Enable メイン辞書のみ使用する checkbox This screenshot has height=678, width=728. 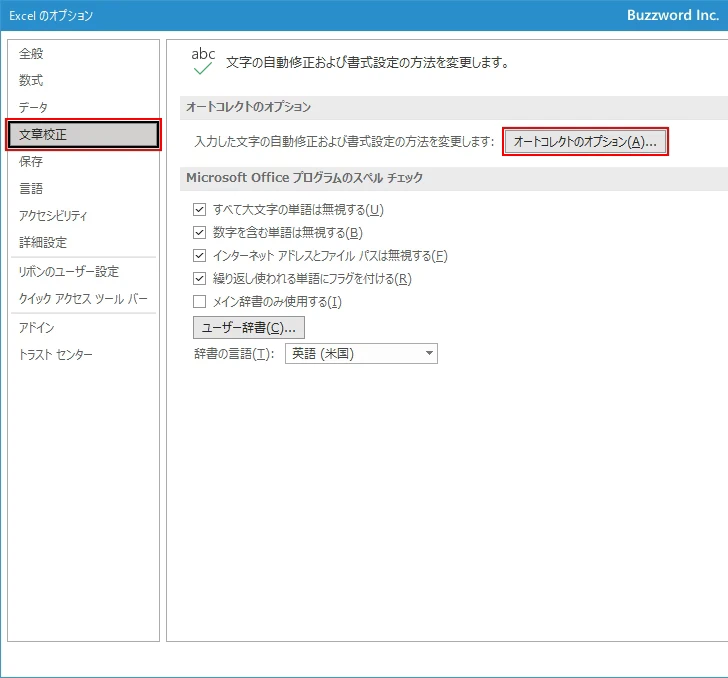(200, 302)
